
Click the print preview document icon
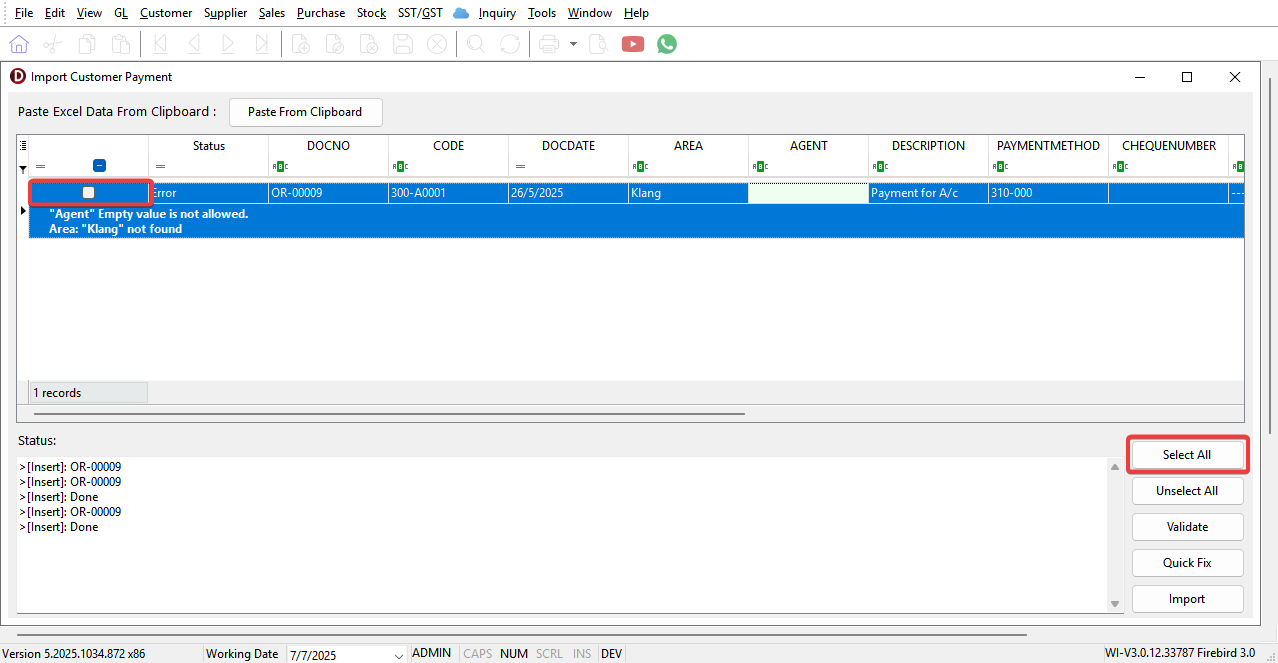pyautogui.click(x=598, y=44)
